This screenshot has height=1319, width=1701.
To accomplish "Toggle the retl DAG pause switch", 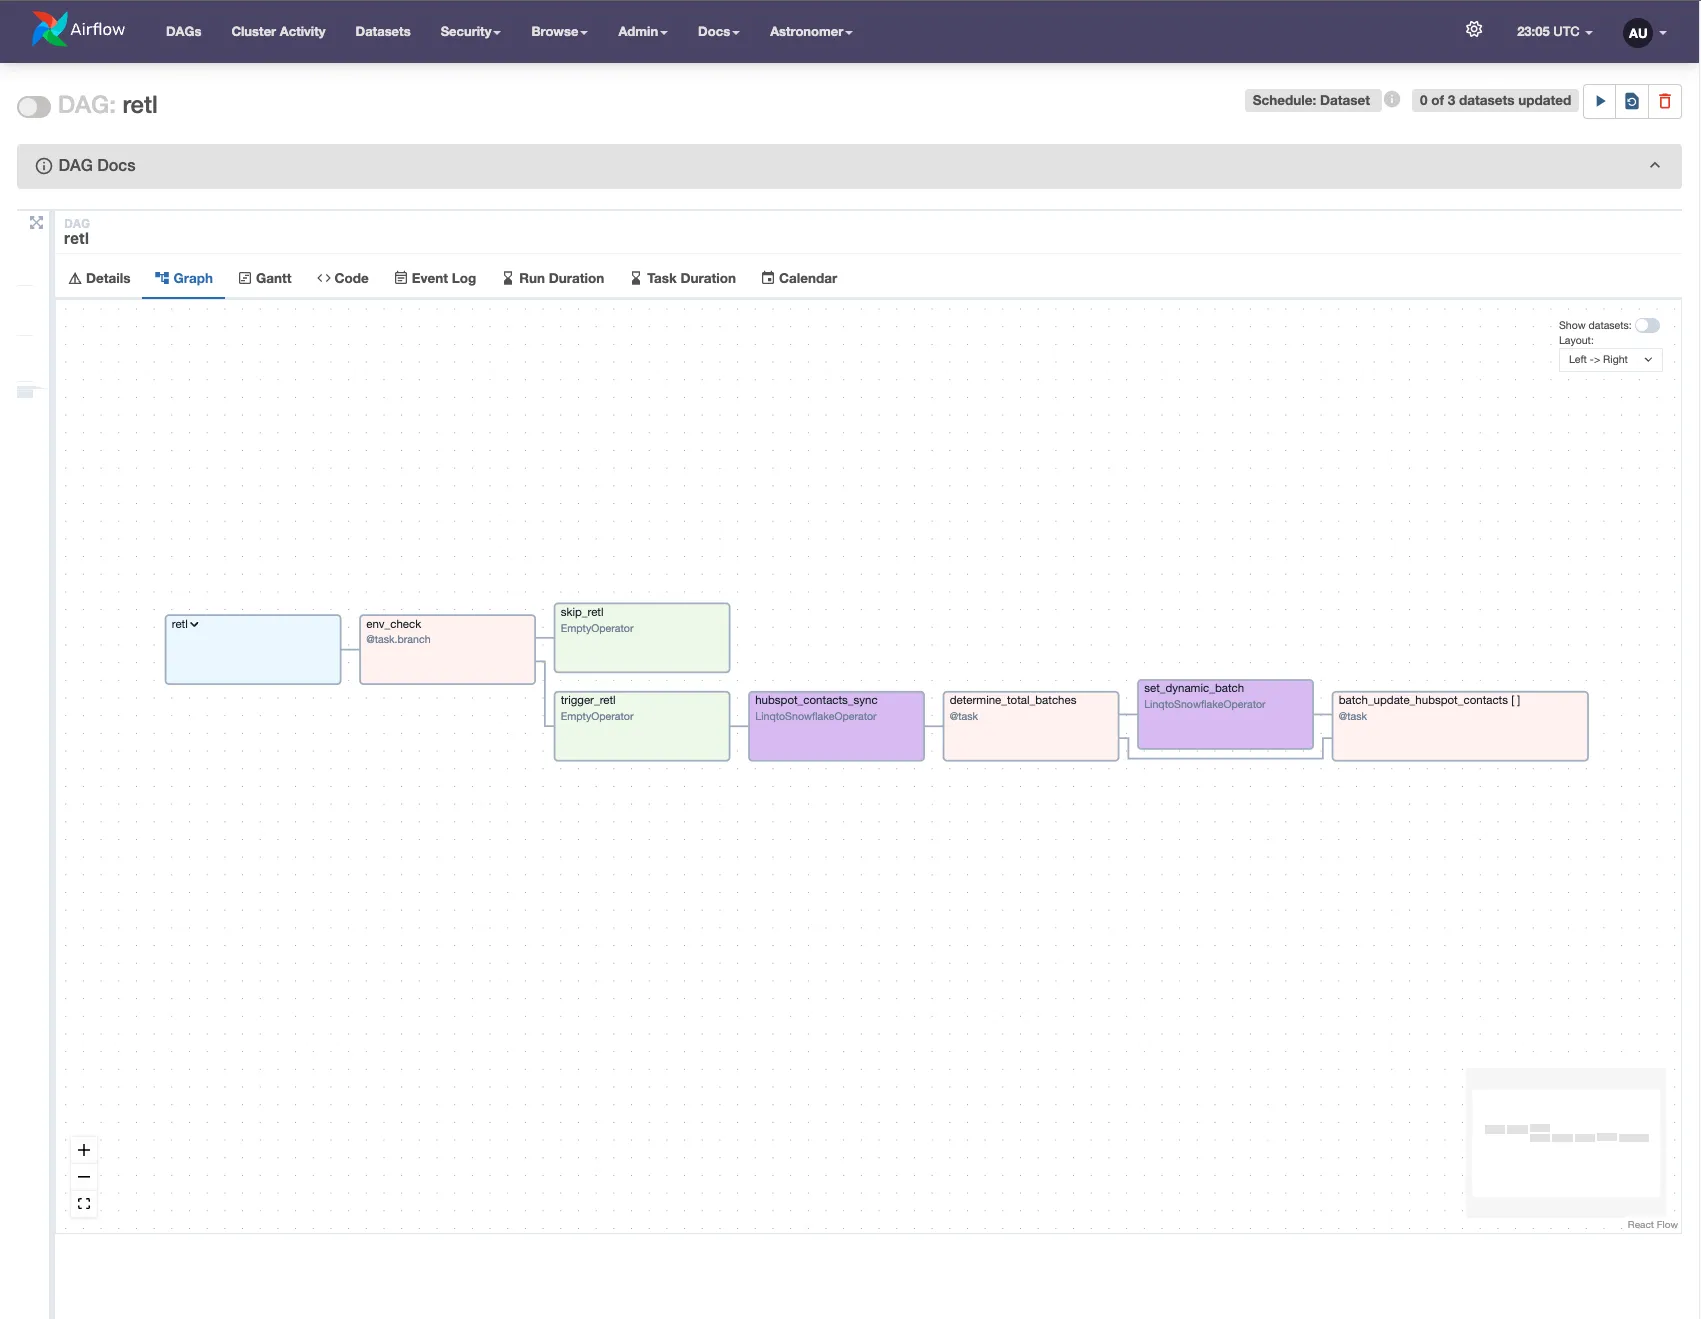I will 34,106.
